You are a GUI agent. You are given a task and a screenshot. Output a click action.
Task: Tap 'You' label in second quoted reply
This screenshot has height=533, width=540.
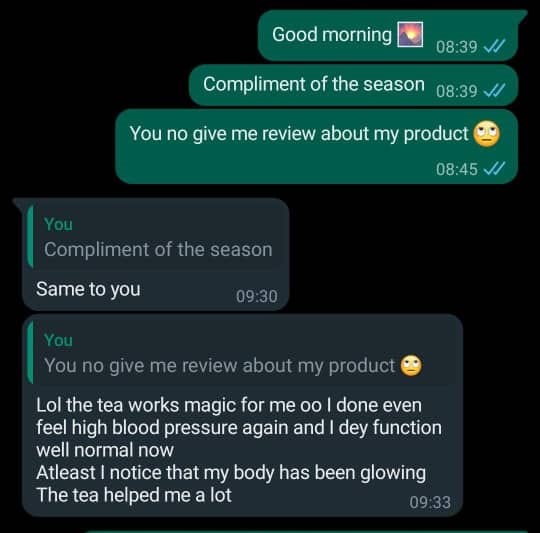(58, 340)
